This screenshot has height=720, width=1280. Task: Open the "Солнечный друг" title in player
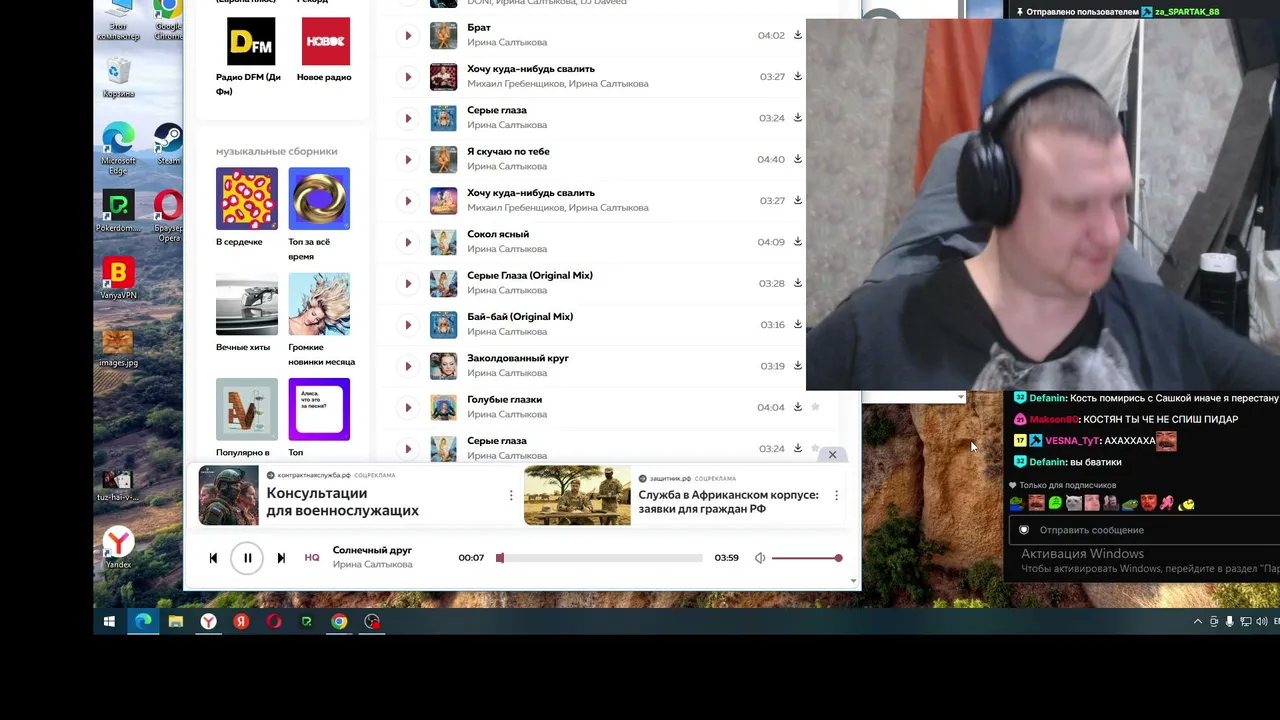(x=372, y=550)
